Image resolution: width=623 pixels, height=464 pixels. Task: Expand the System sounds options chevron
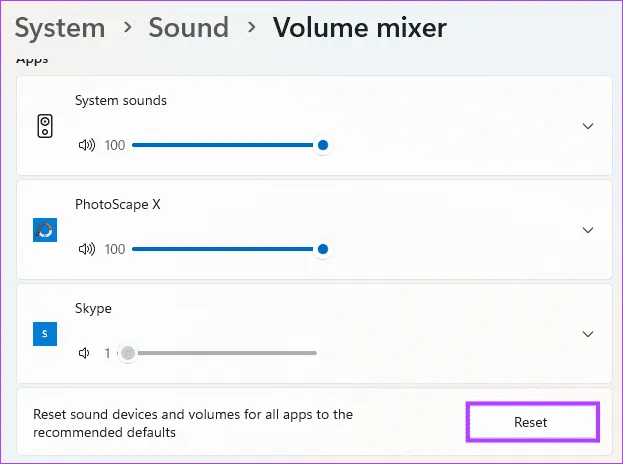tap(588, 126)
